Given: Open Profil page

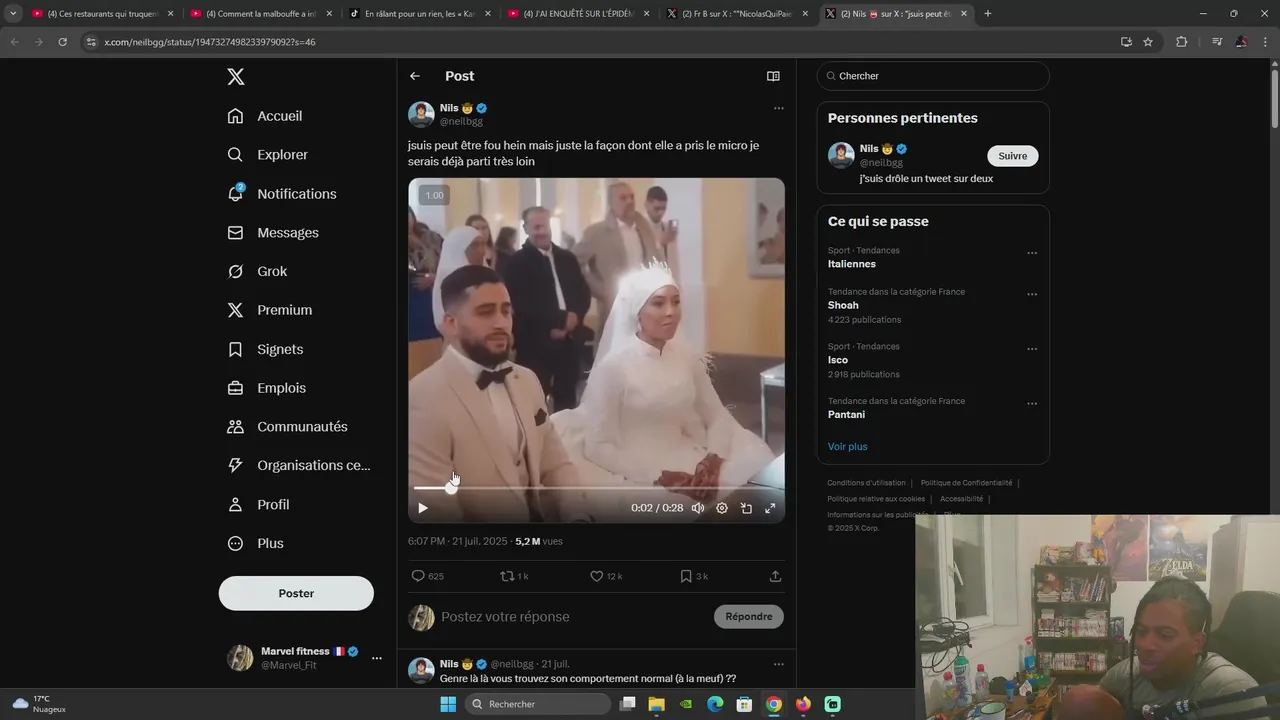Looking at the screenshot, I should [258, 505].
